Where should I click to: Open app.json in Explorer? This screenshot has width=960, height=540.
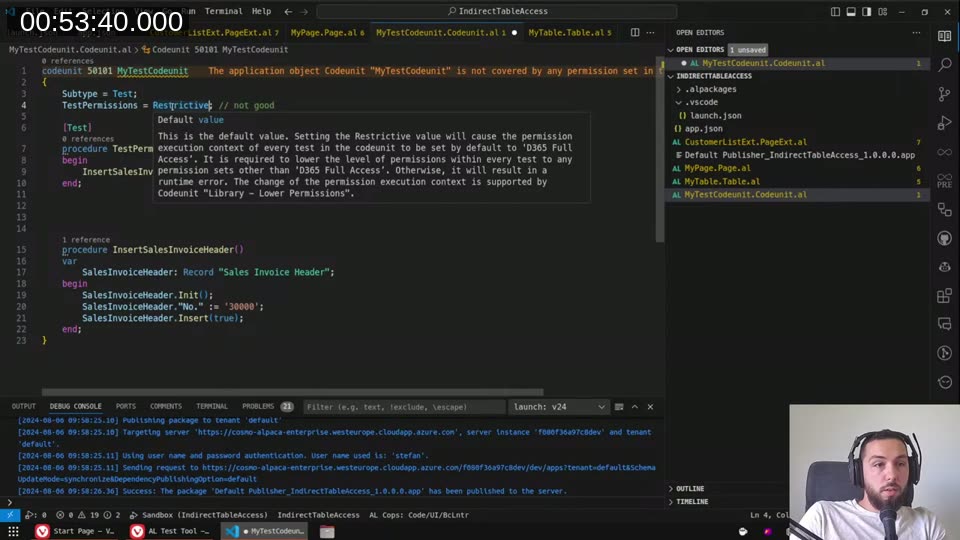tap(703, 129)
